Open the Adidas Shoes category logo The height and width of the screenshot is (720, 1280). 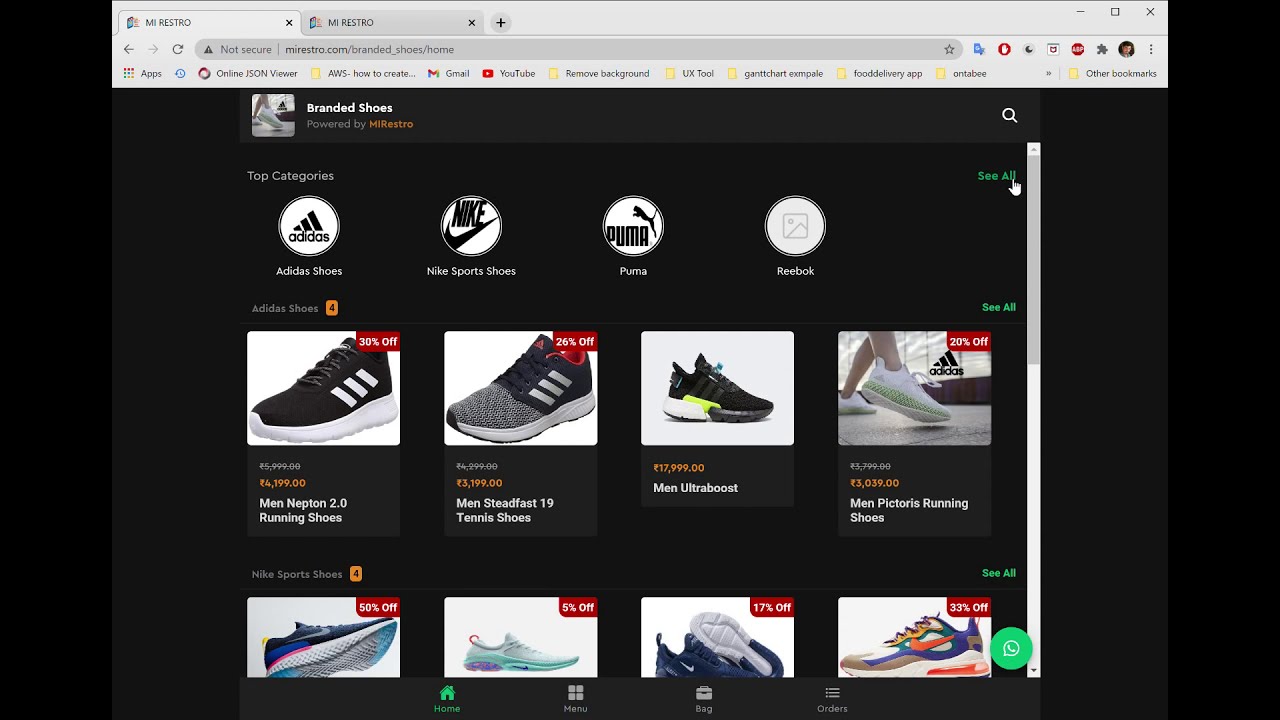click(x=309, y=226)
